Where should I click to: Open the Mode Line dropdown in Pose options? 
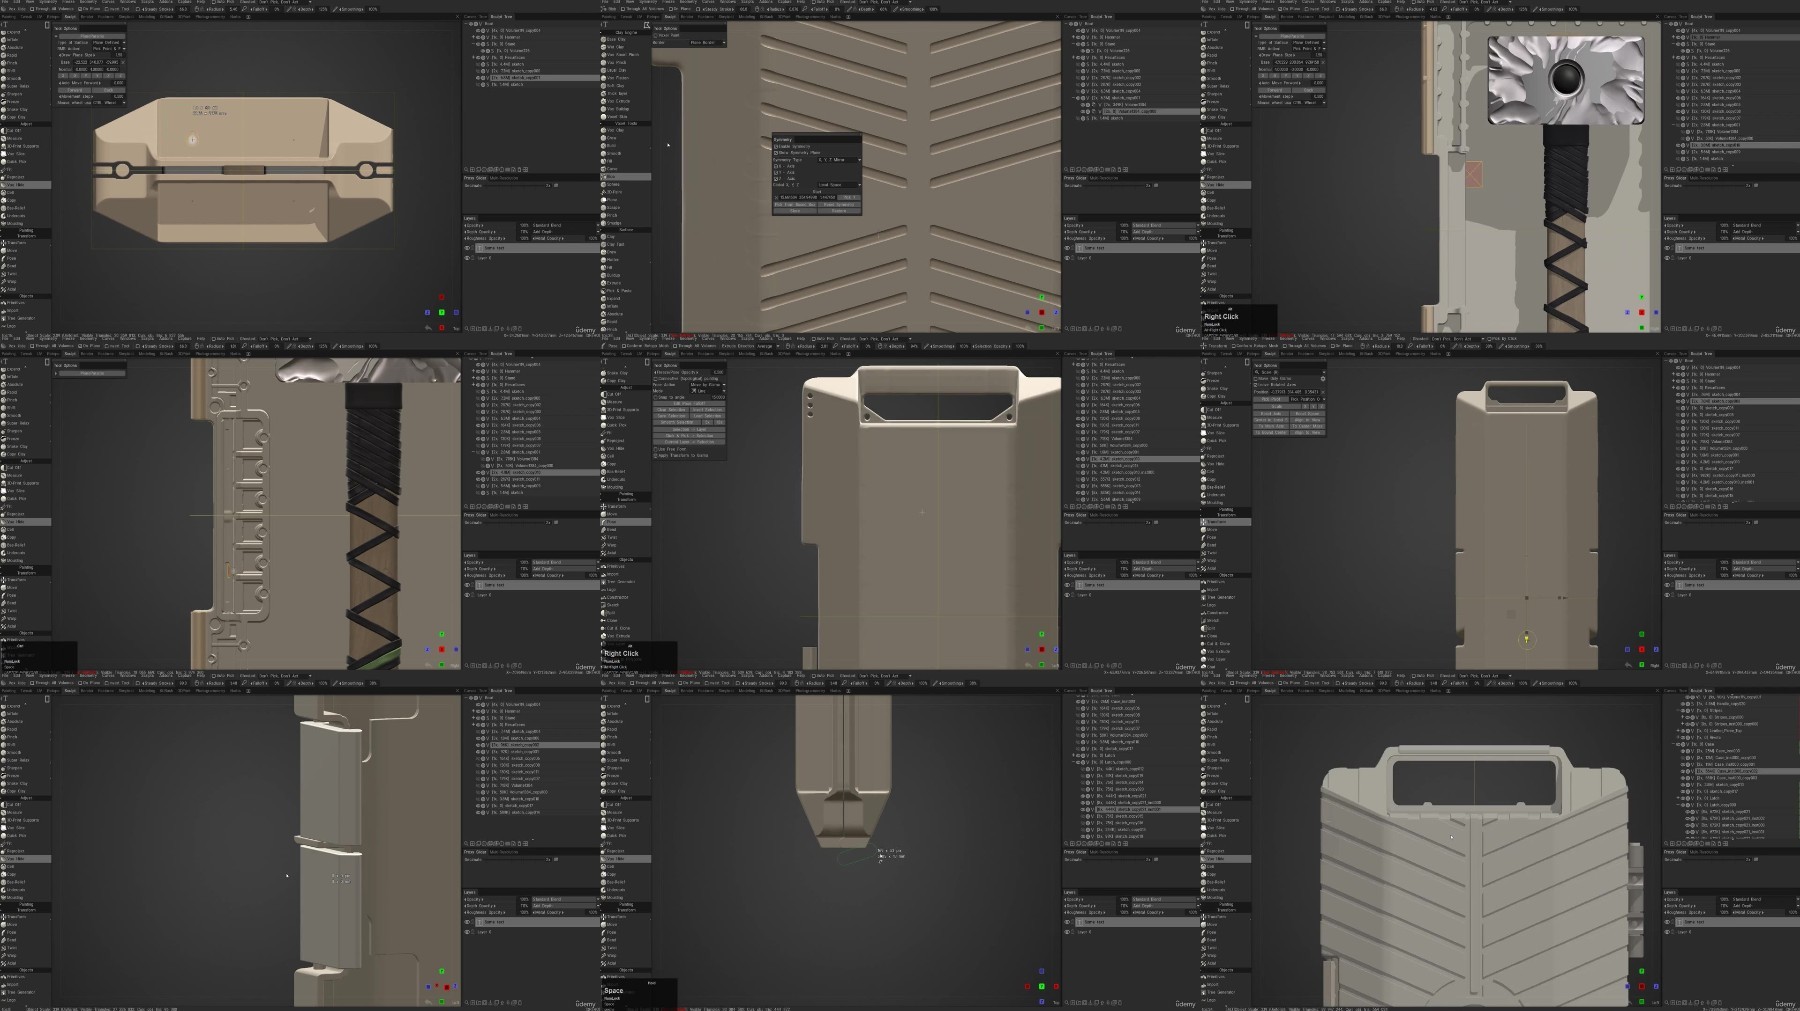tap(707, 391)
